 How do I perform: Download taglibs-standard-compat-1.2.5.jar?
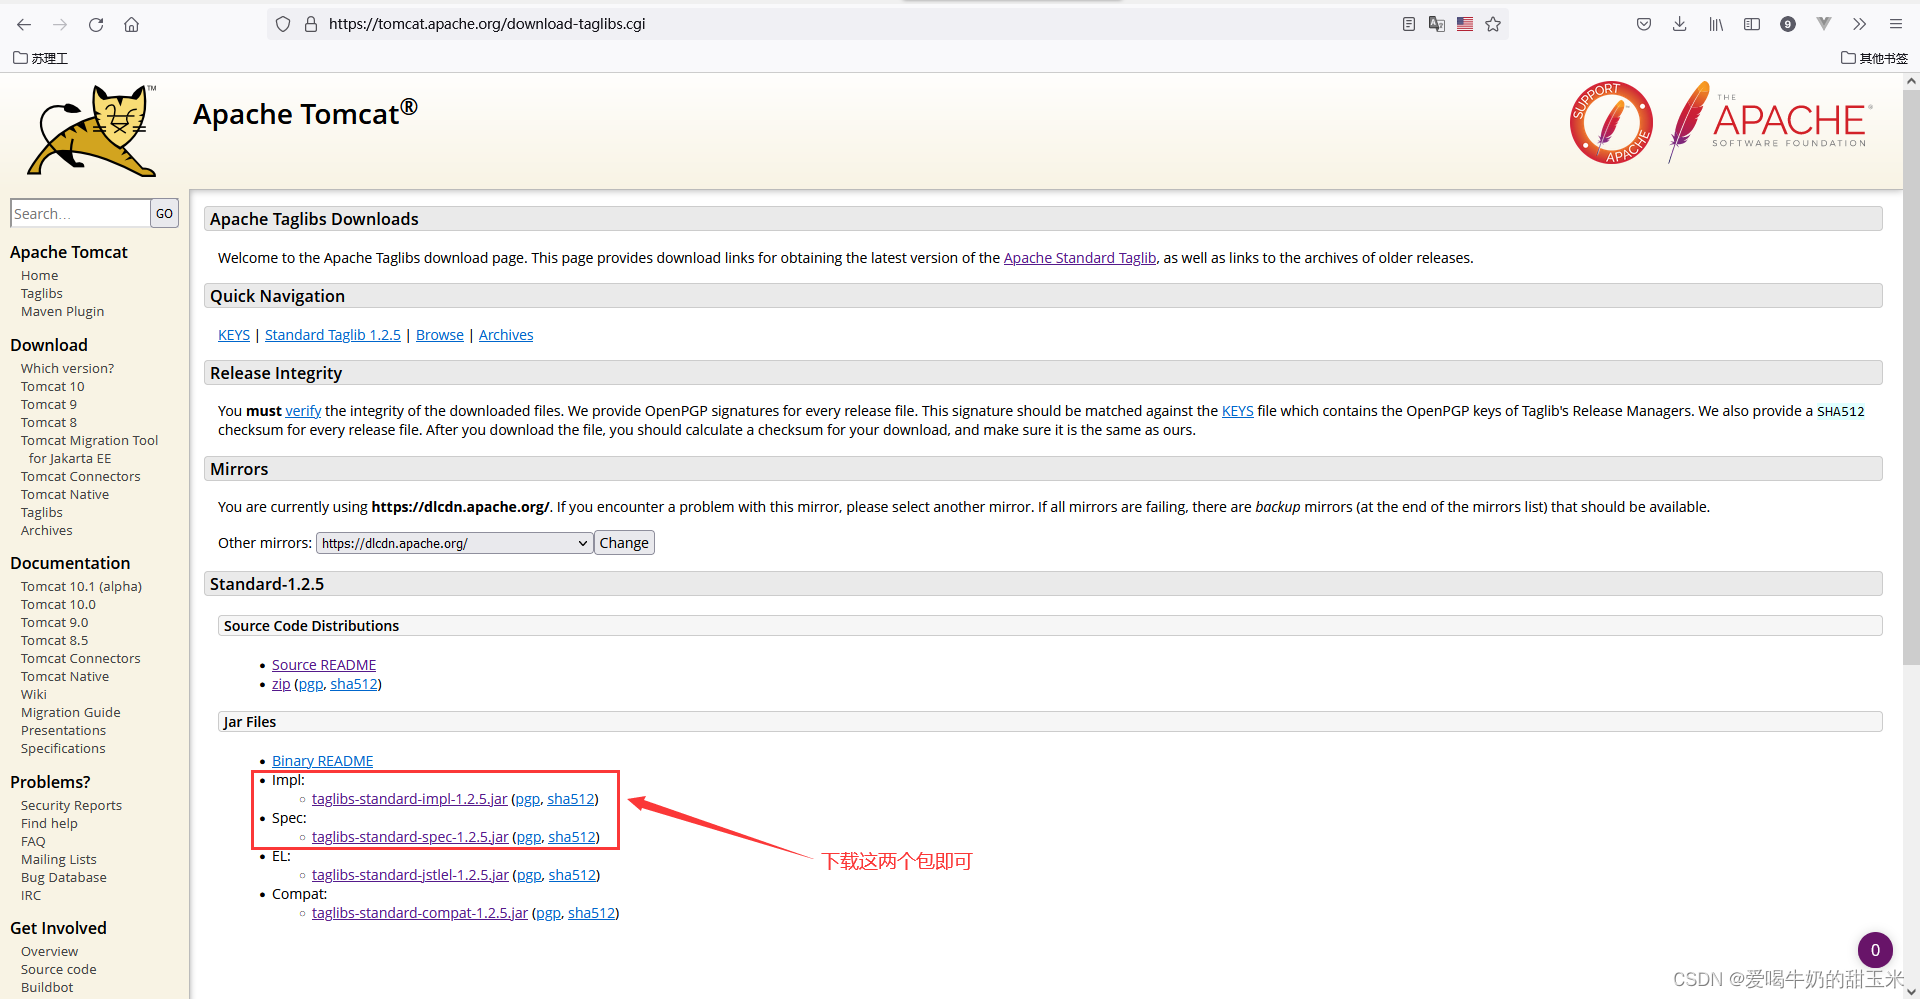click(420, 913)
